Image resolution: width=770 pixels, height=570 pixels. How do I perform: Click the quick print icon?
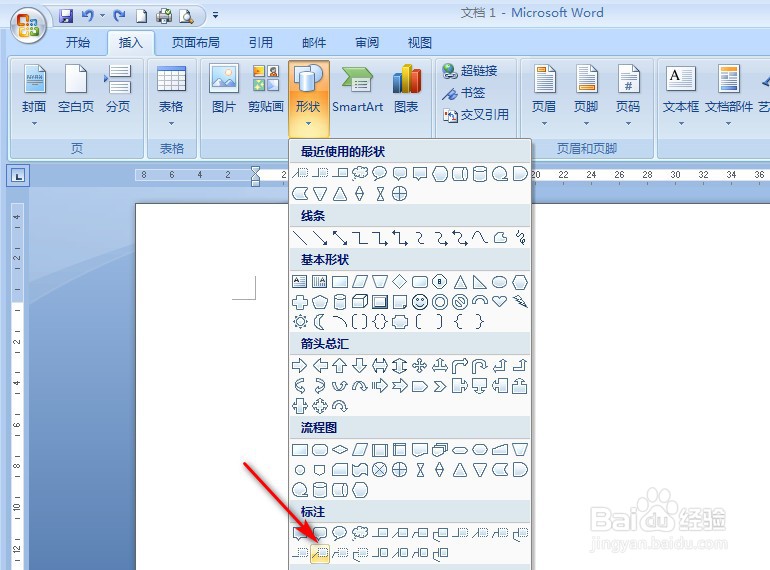(x=164, y=16)
